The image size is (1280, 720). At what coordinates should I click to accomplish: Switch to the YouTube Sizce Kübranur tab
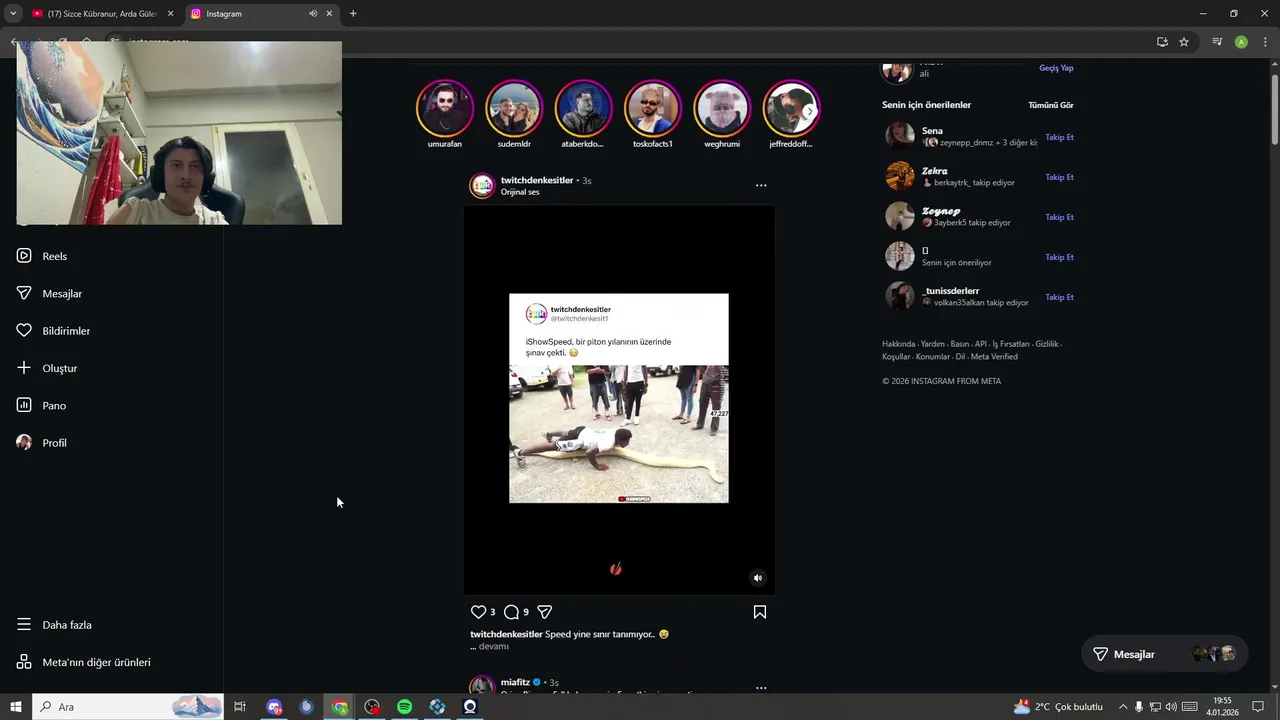(104, 14)
